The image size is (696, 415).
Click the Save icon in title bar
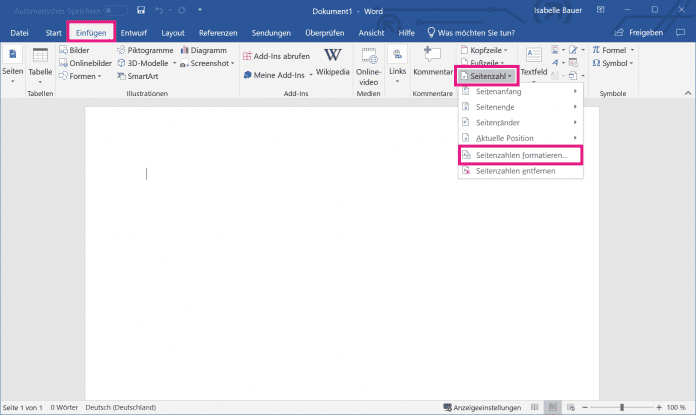coord(141,10)
